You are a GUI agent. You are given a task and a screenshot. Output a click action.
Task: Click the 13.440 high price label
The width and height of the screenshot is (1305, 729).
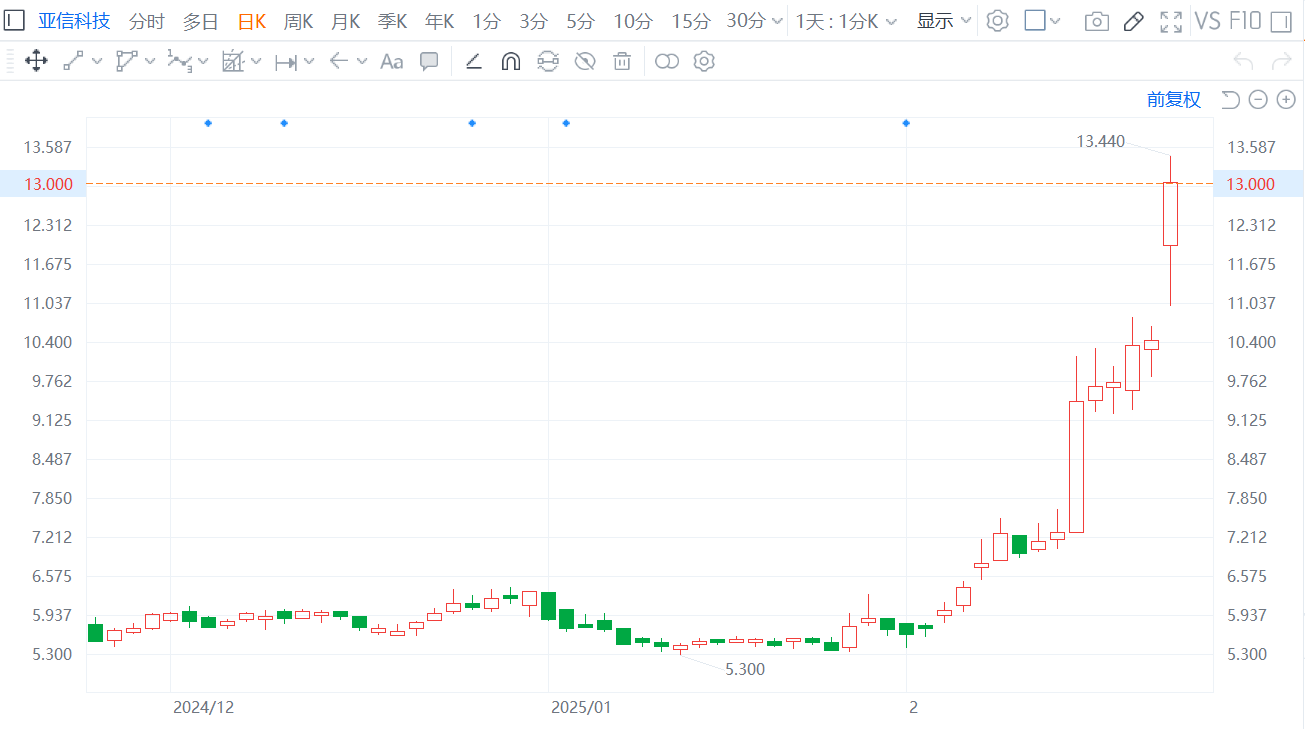[1100, 142]
